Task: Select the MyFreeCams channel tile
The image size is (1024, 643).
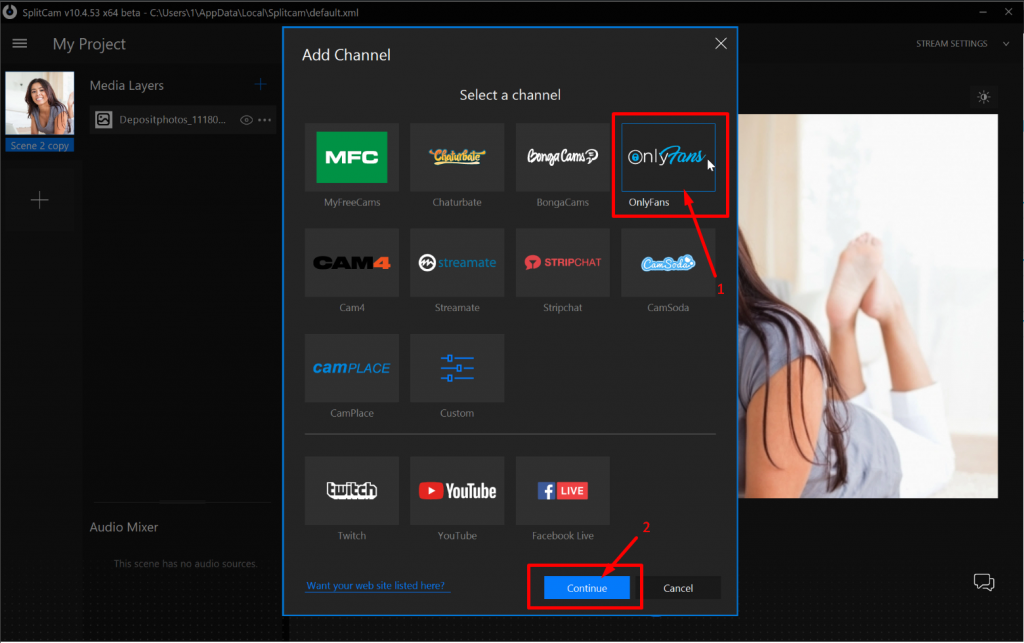Action: [351, 157]
